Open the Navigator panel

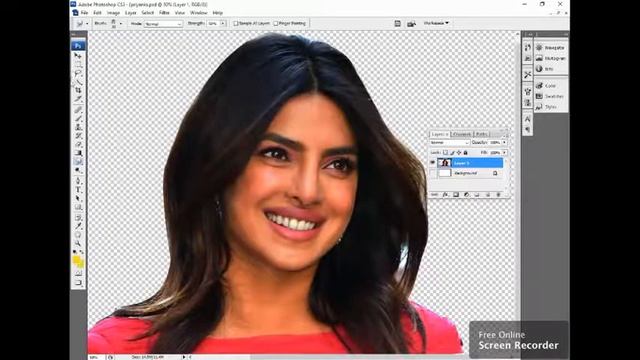coord(551,48)
